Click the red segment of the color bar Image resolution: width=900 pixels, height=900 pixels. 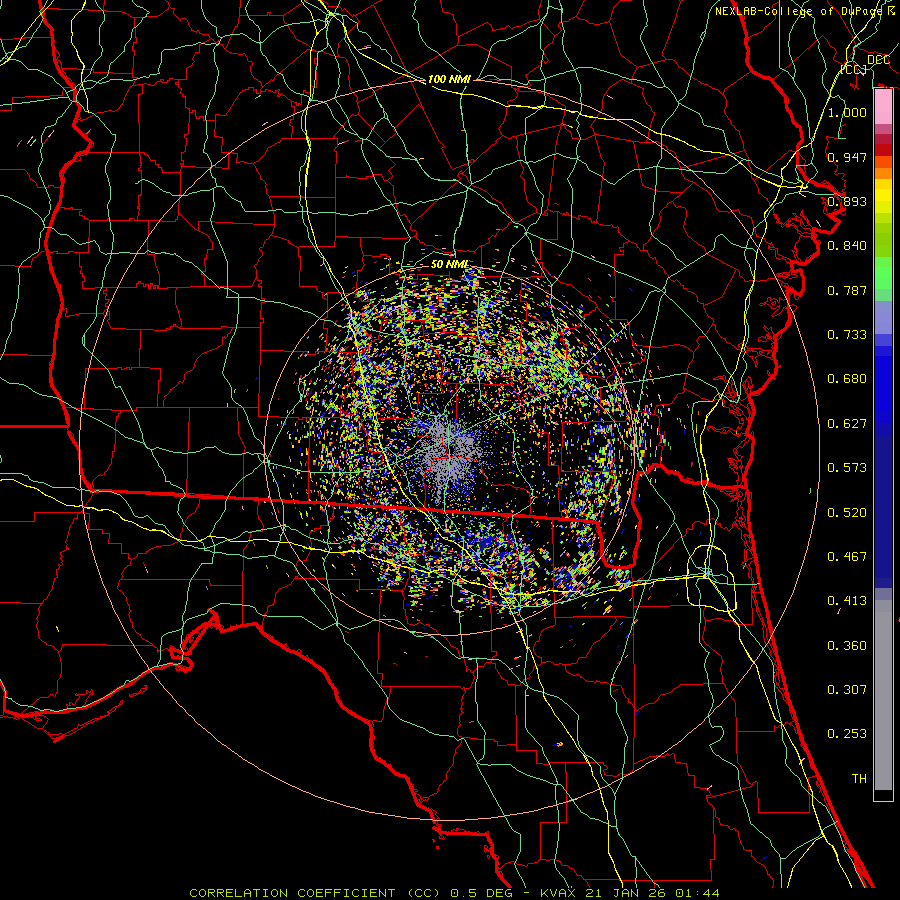(x=883, y=149)
